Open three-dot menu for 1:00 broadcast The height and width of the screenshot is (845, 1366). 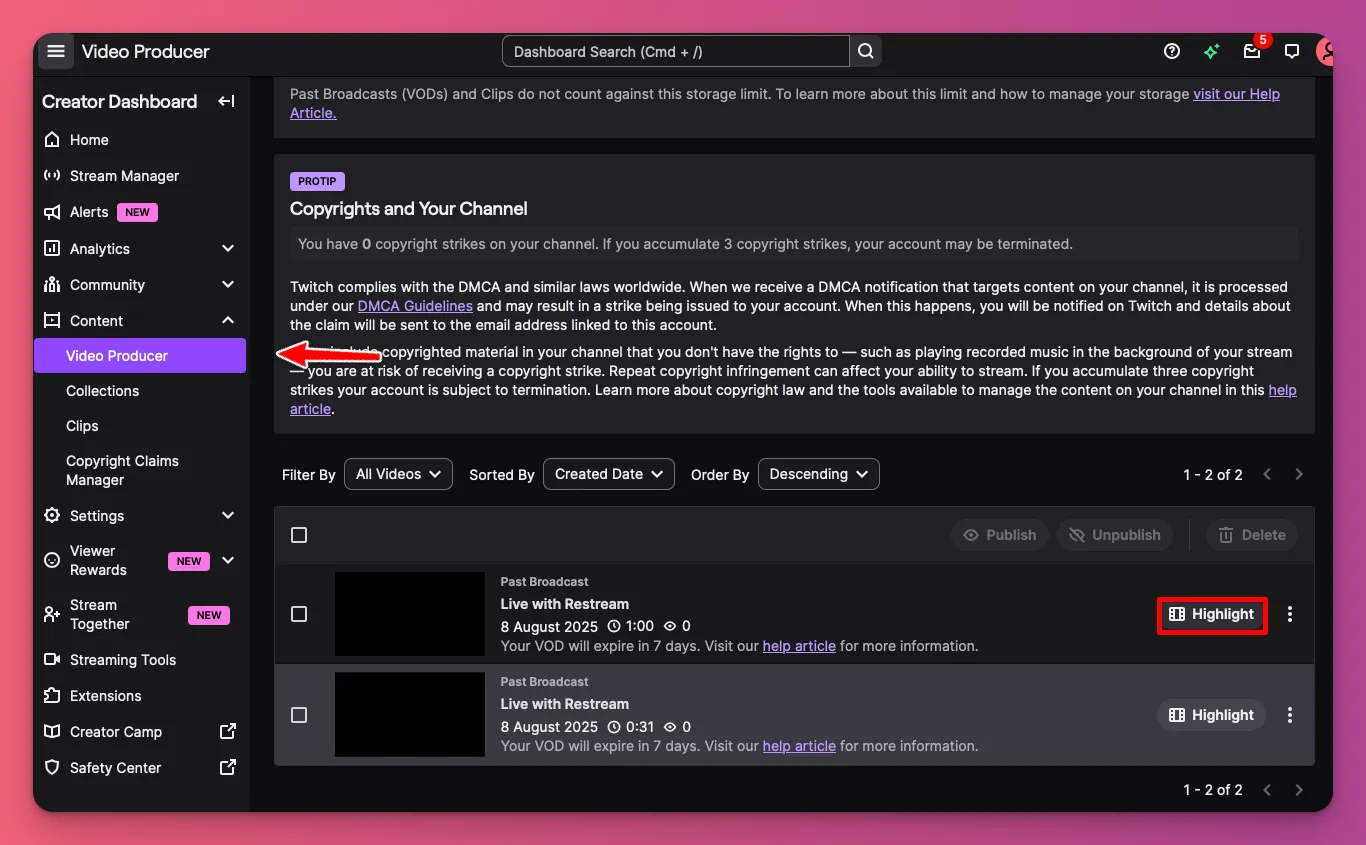click(1290, 614)
